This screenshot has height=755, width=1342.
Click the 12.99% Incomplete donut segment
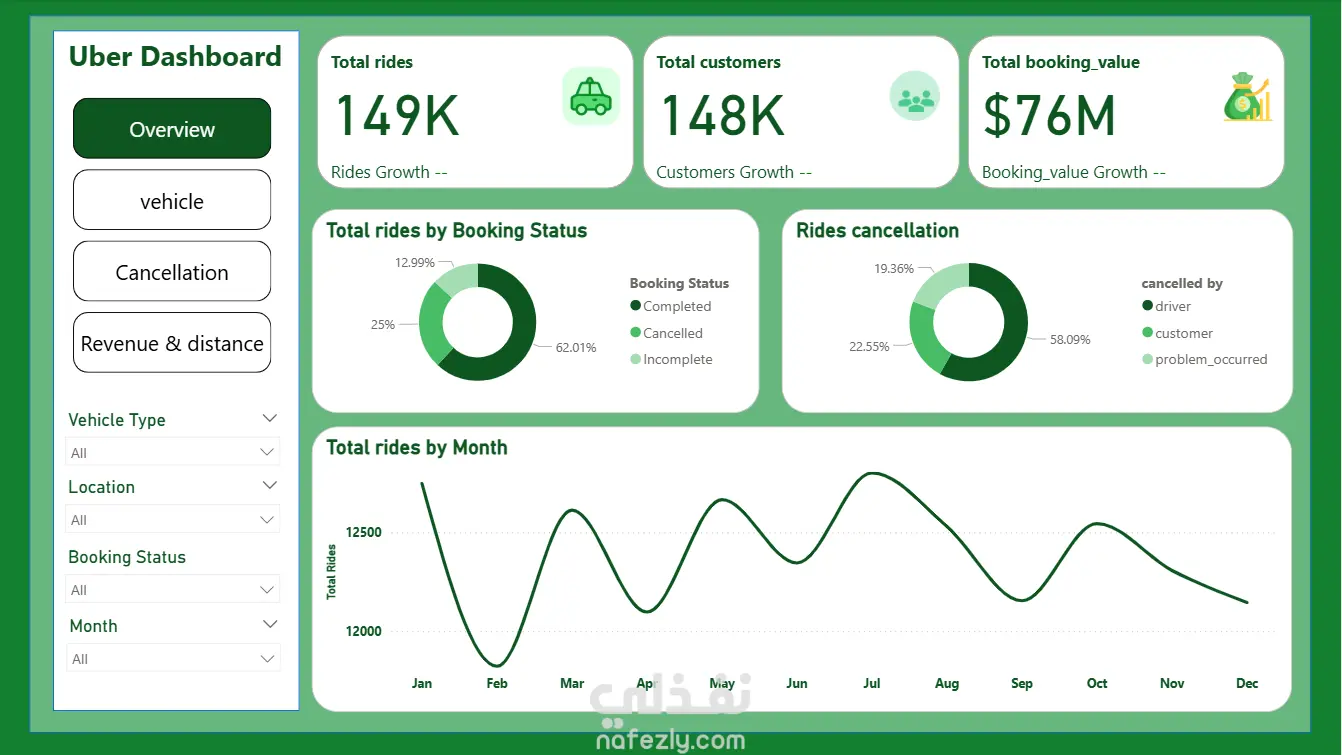click(x=458, y=277)
